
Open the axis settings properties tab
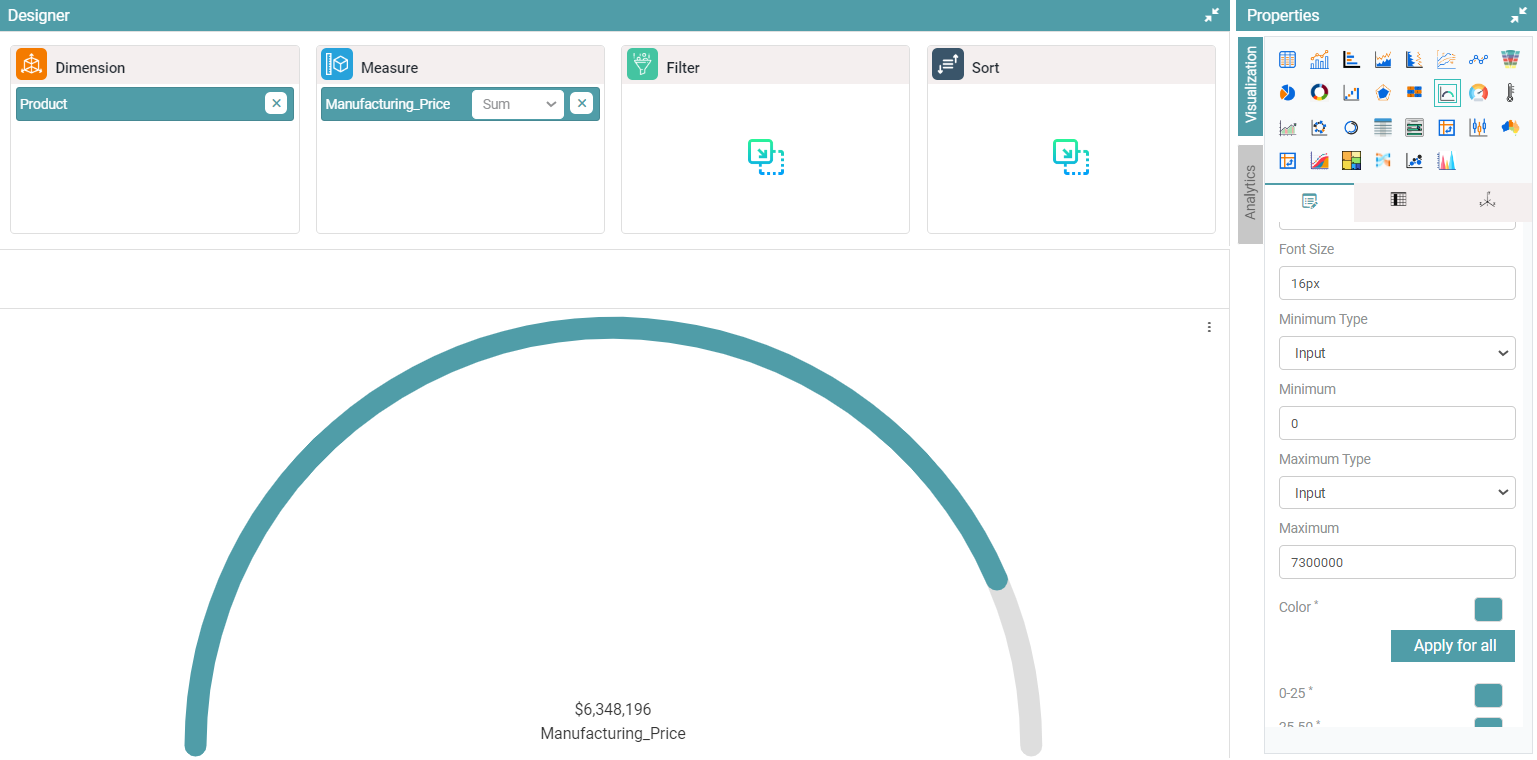tap(1487, 201)
